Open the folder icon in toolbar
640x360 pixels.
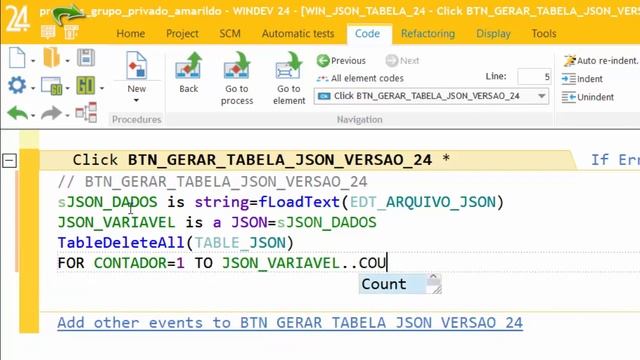point(52,57)
